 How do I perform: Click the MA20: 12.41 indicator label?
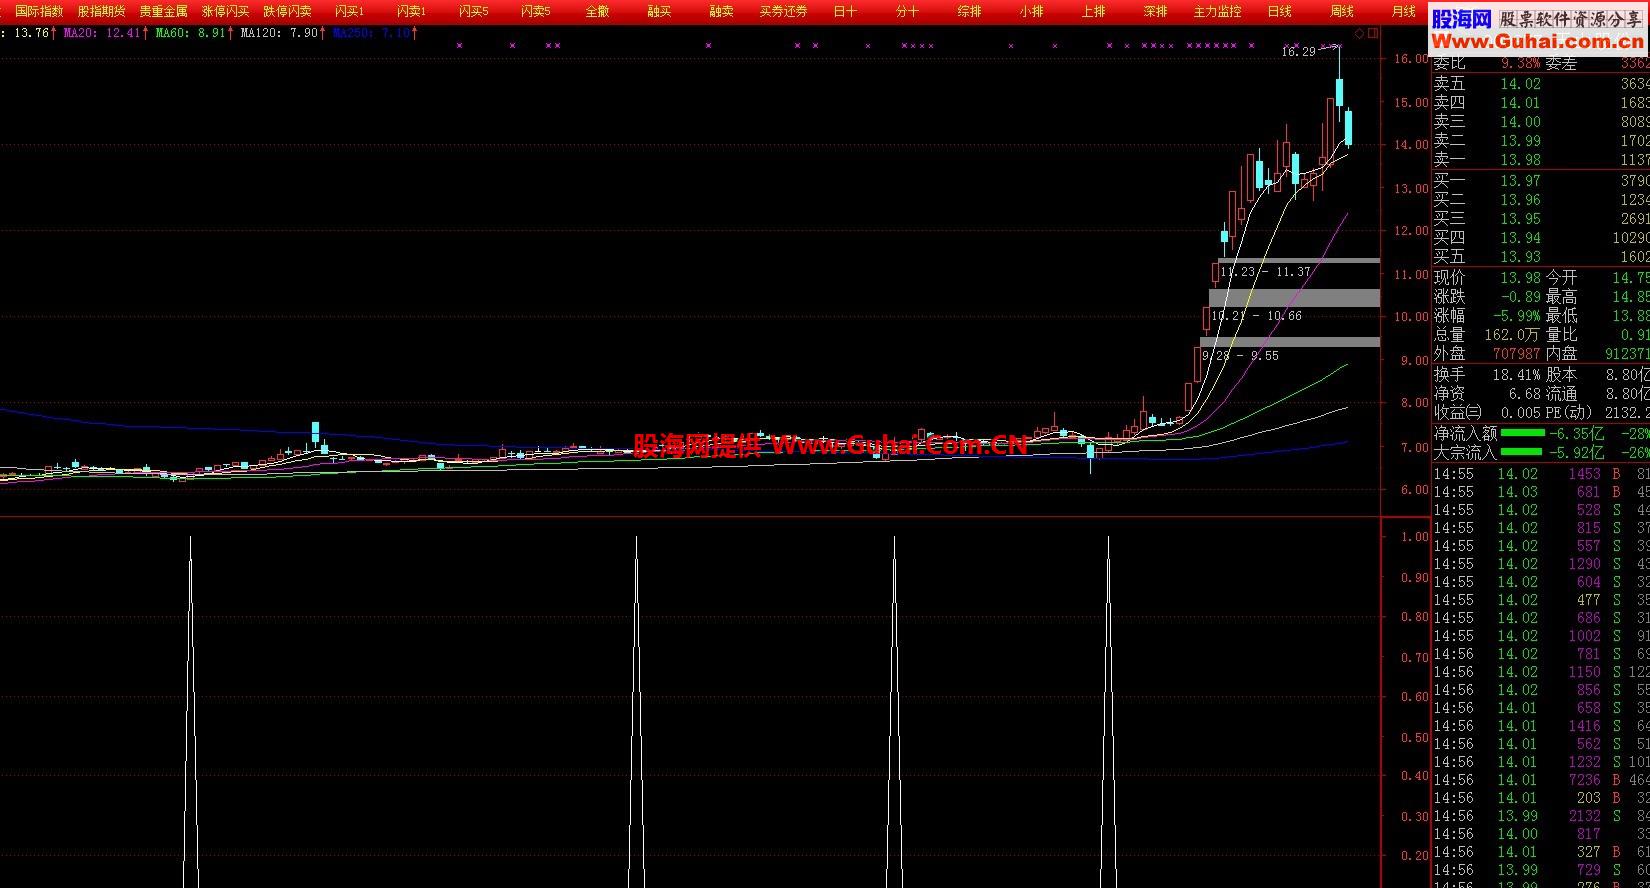102,33
